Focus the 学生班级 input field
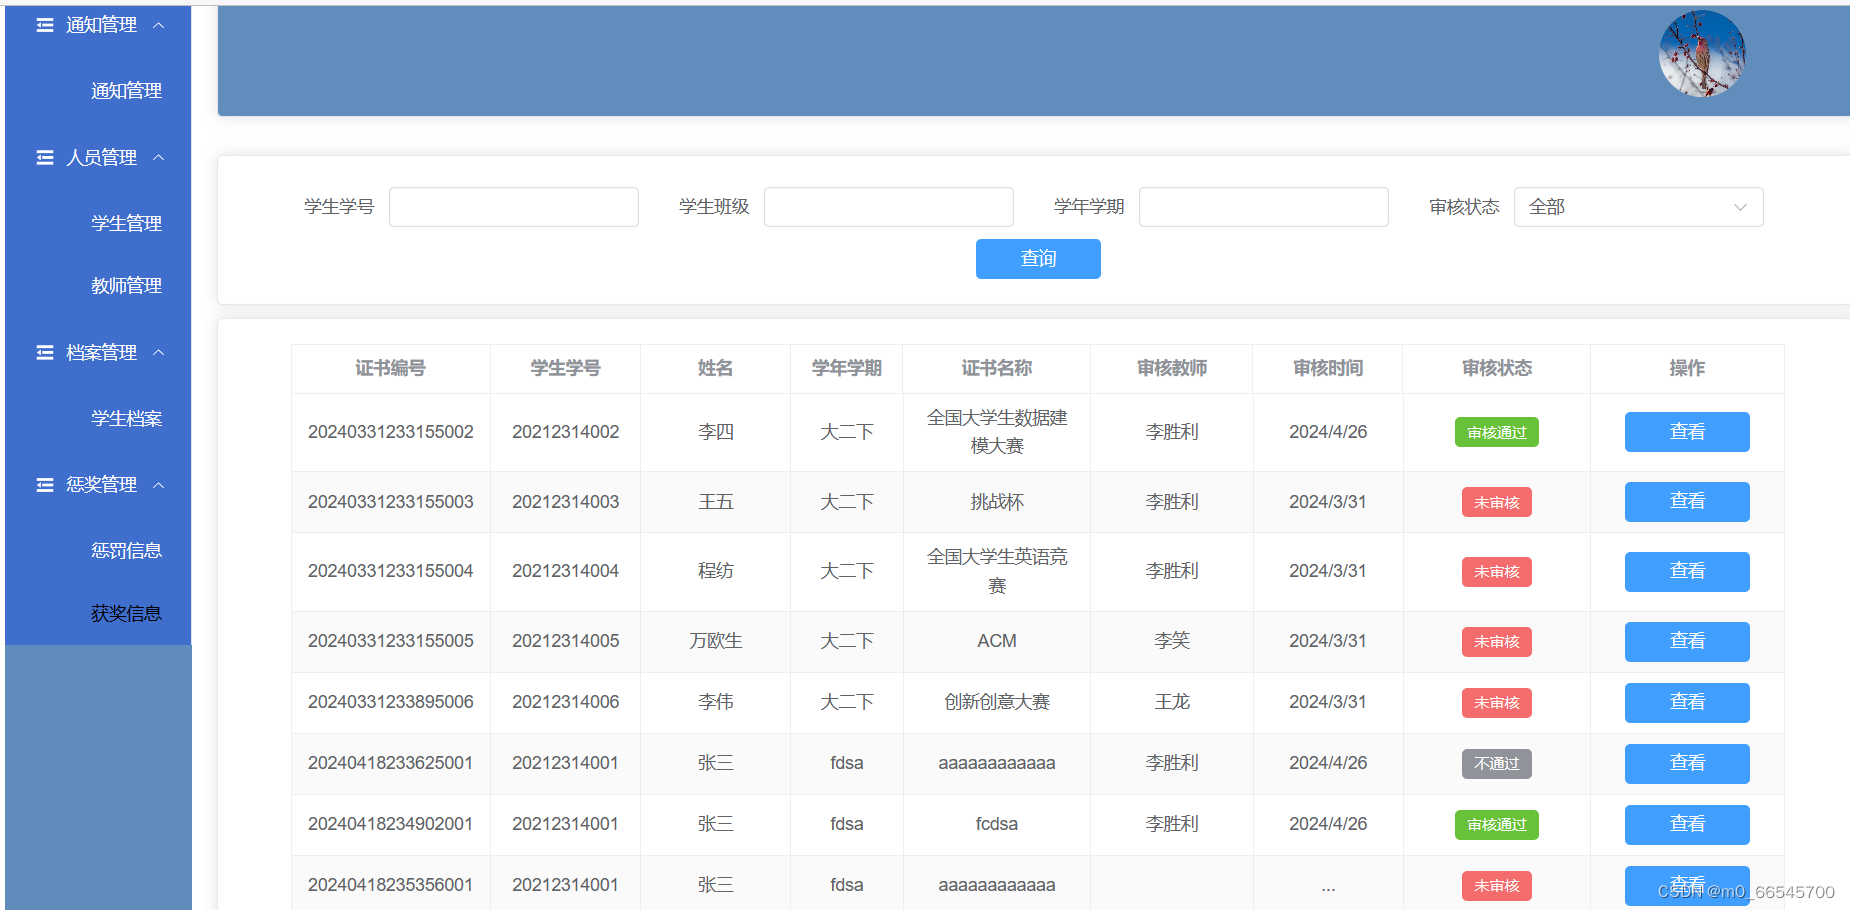Viewport: 1850px width, 910px height. (889, 207)
